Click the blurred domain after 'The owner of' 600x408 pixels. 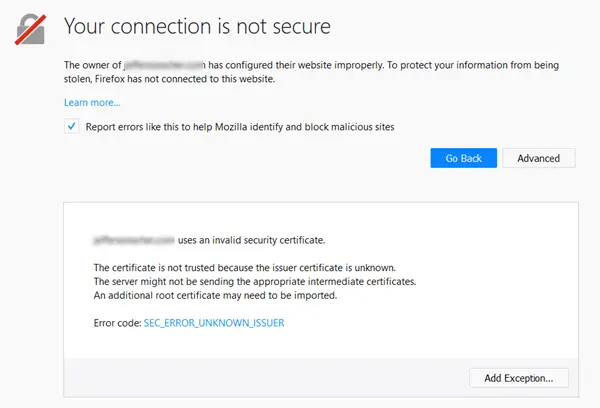[x=165, y=65]
